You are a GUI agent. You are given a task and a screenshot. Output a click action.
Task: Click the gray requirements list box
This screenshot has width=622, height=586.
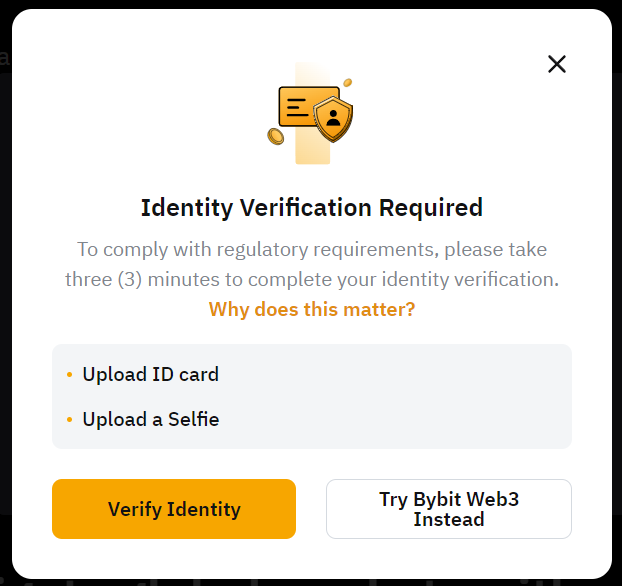[400, 397]
